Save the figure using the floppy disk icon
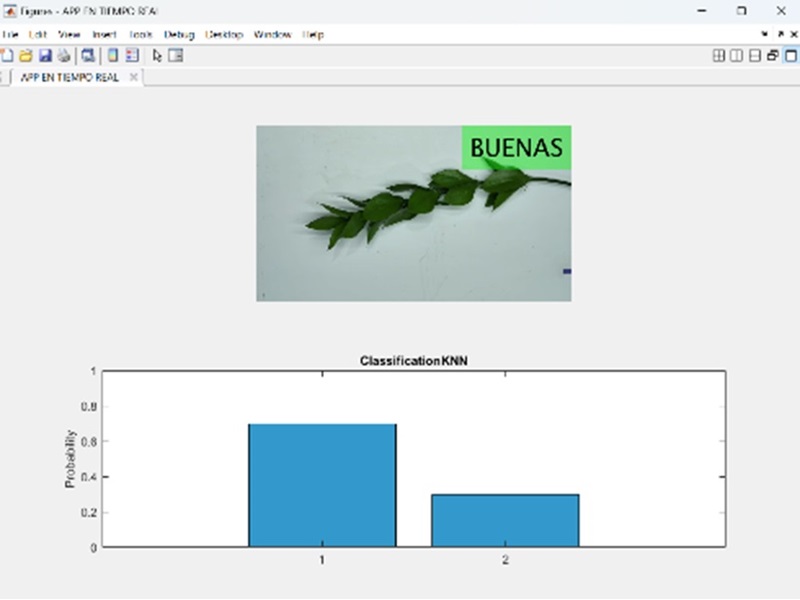 (x=45, y=56)
